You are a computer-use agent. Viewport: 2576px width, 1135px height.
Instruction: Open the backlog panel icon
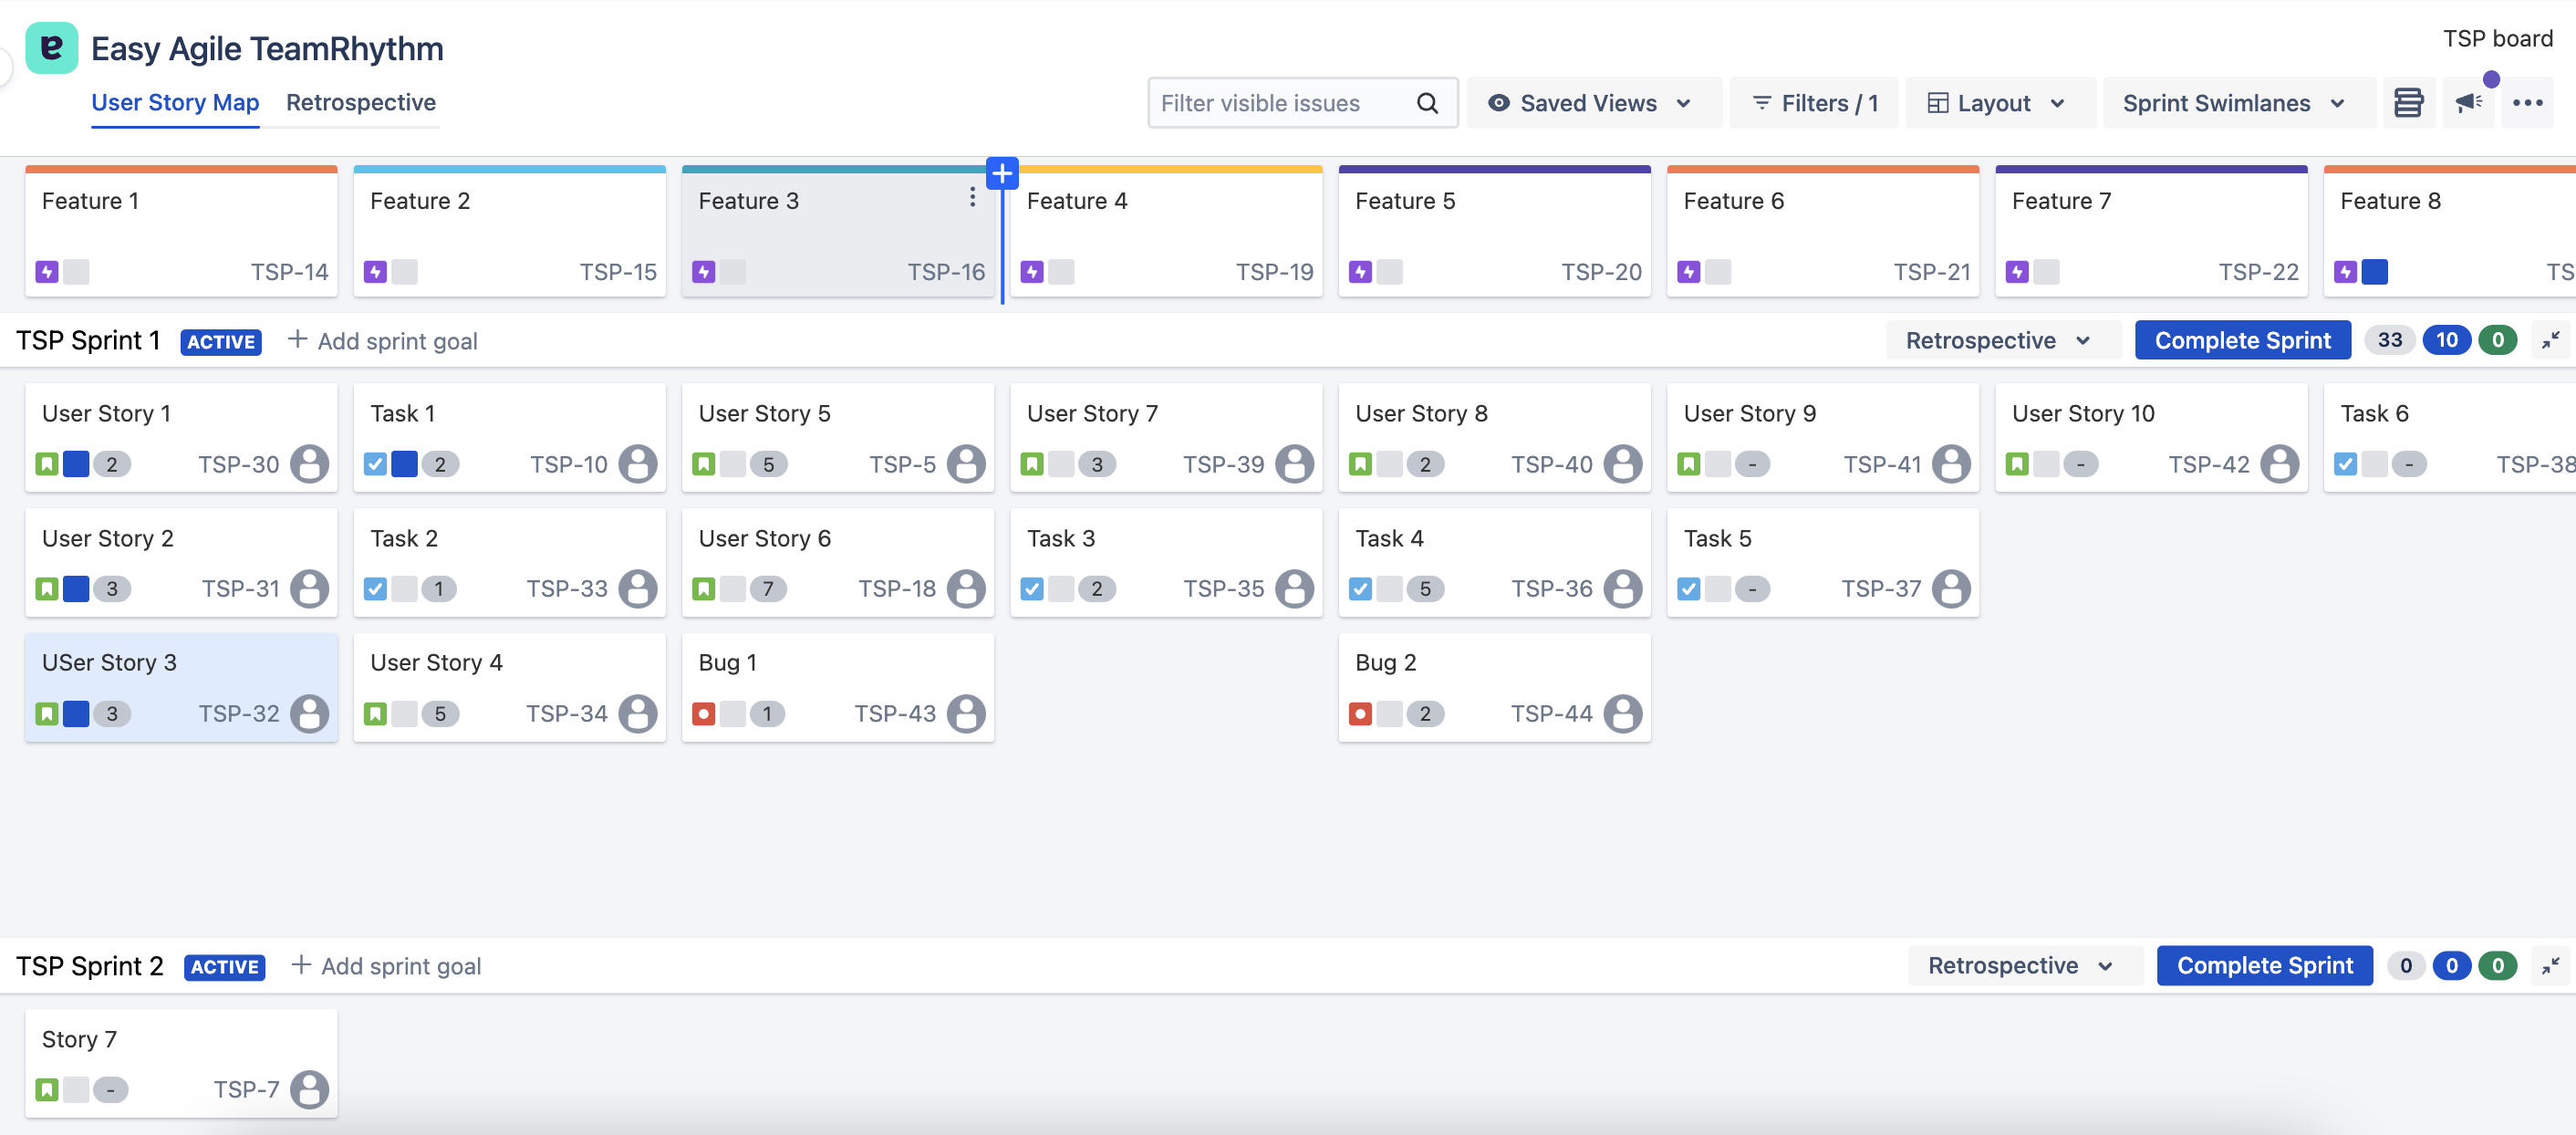[x=2408, y=103]
